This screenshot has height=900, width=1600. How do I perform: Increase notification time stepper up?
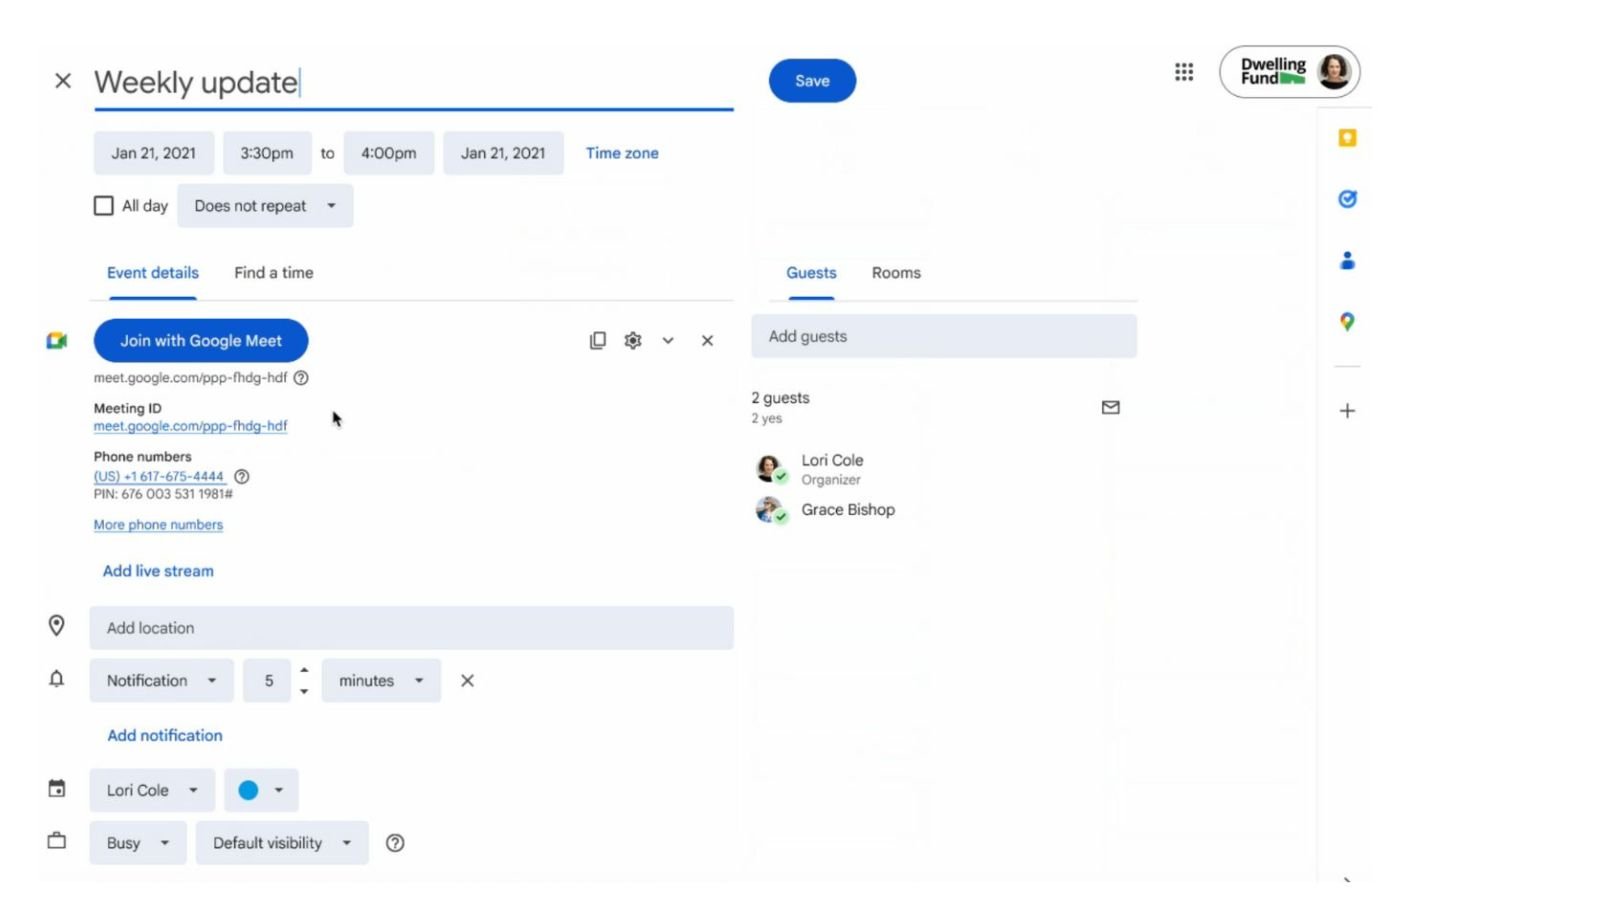304,670
